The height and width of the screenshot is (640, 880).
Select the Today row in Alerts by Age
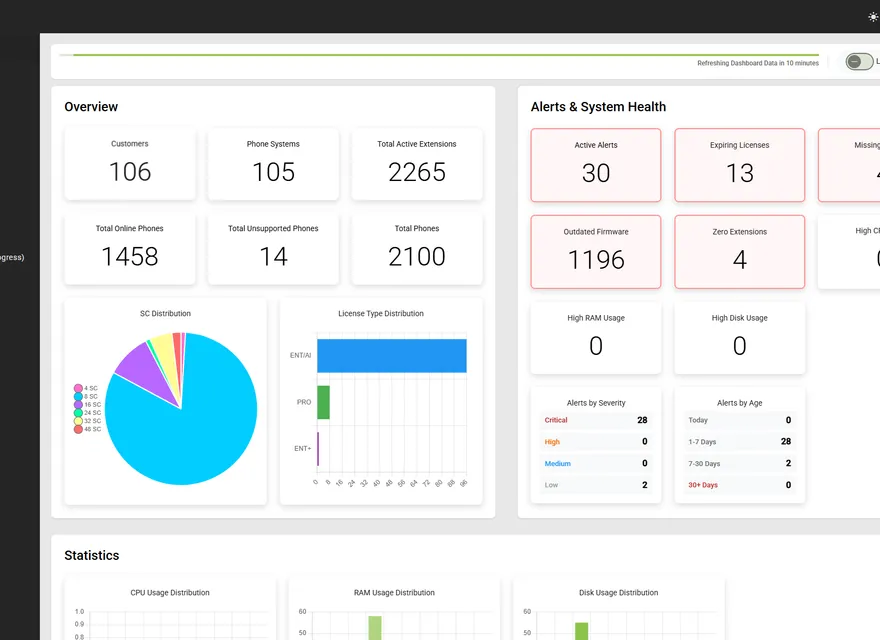click(x=740, y=420)
